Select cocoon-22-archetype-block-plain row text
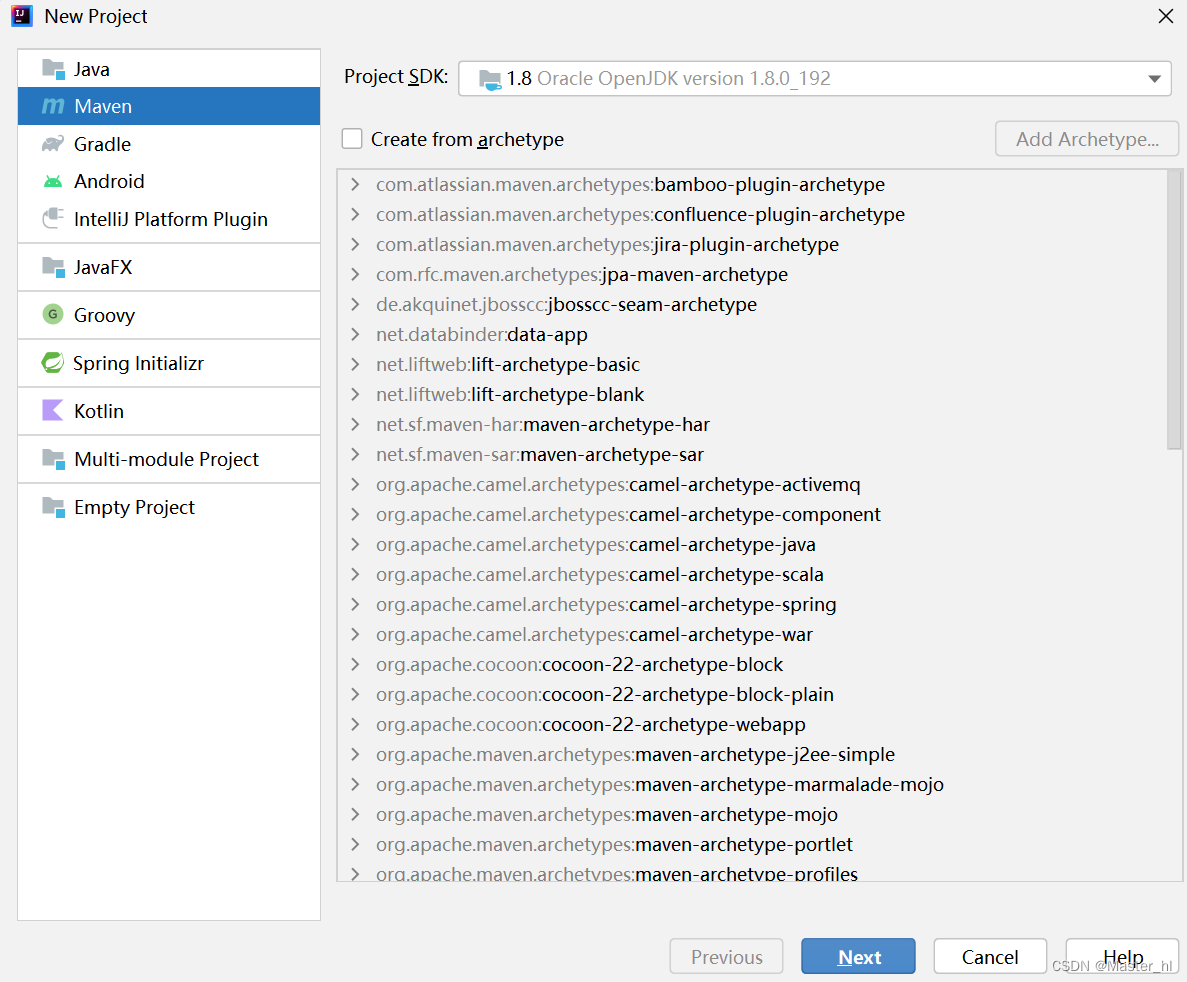1187x982 pixels. [605, 694]
